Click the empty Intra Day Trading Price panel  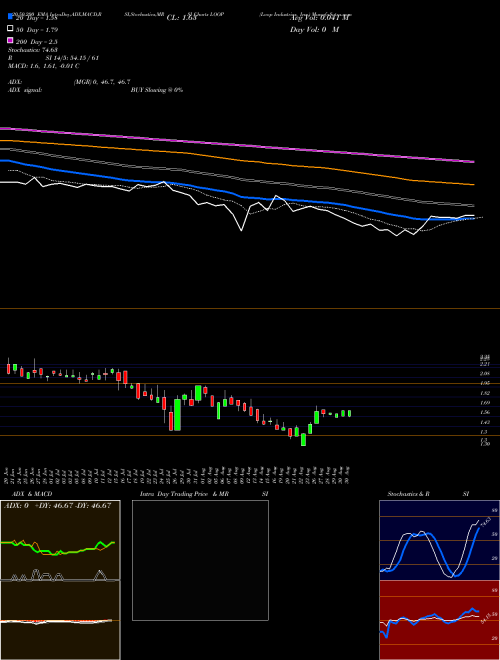coord(200,560)
